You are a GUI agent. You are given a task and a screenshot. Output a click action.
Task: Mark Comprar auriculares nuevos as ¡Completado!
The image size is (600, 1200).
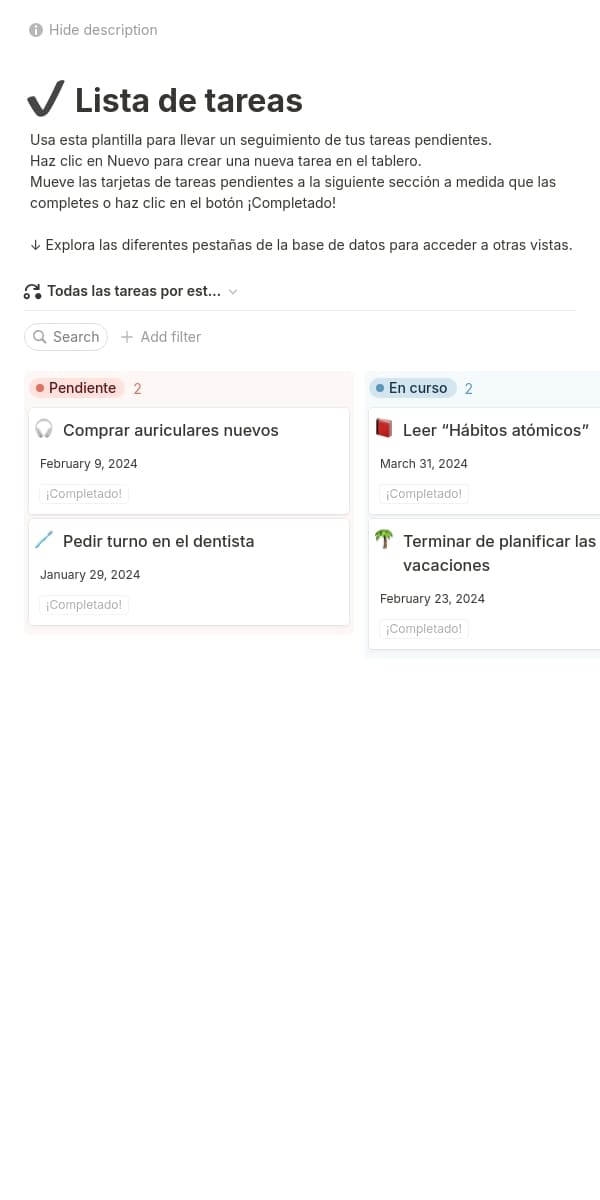point(83,493)
